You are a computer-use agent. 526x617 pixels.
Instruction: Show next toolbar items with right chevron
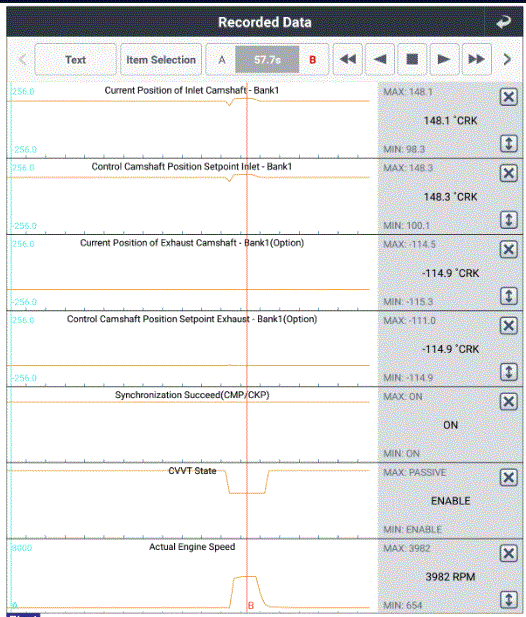click(x=508, y=59)
